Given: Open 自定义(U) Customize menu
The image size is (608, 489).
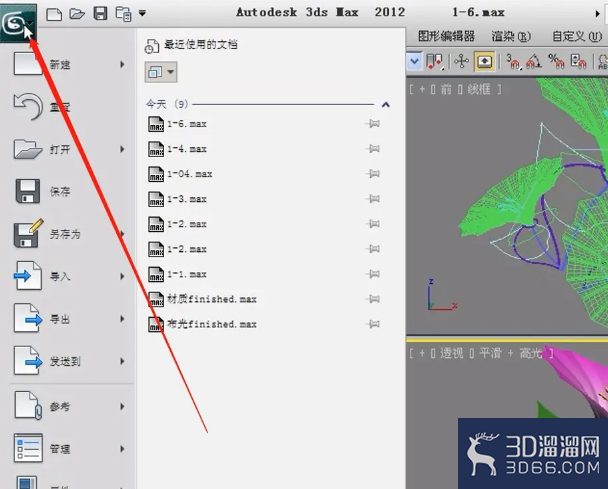Looking at the screenshot, I should (x=577, y=36).
